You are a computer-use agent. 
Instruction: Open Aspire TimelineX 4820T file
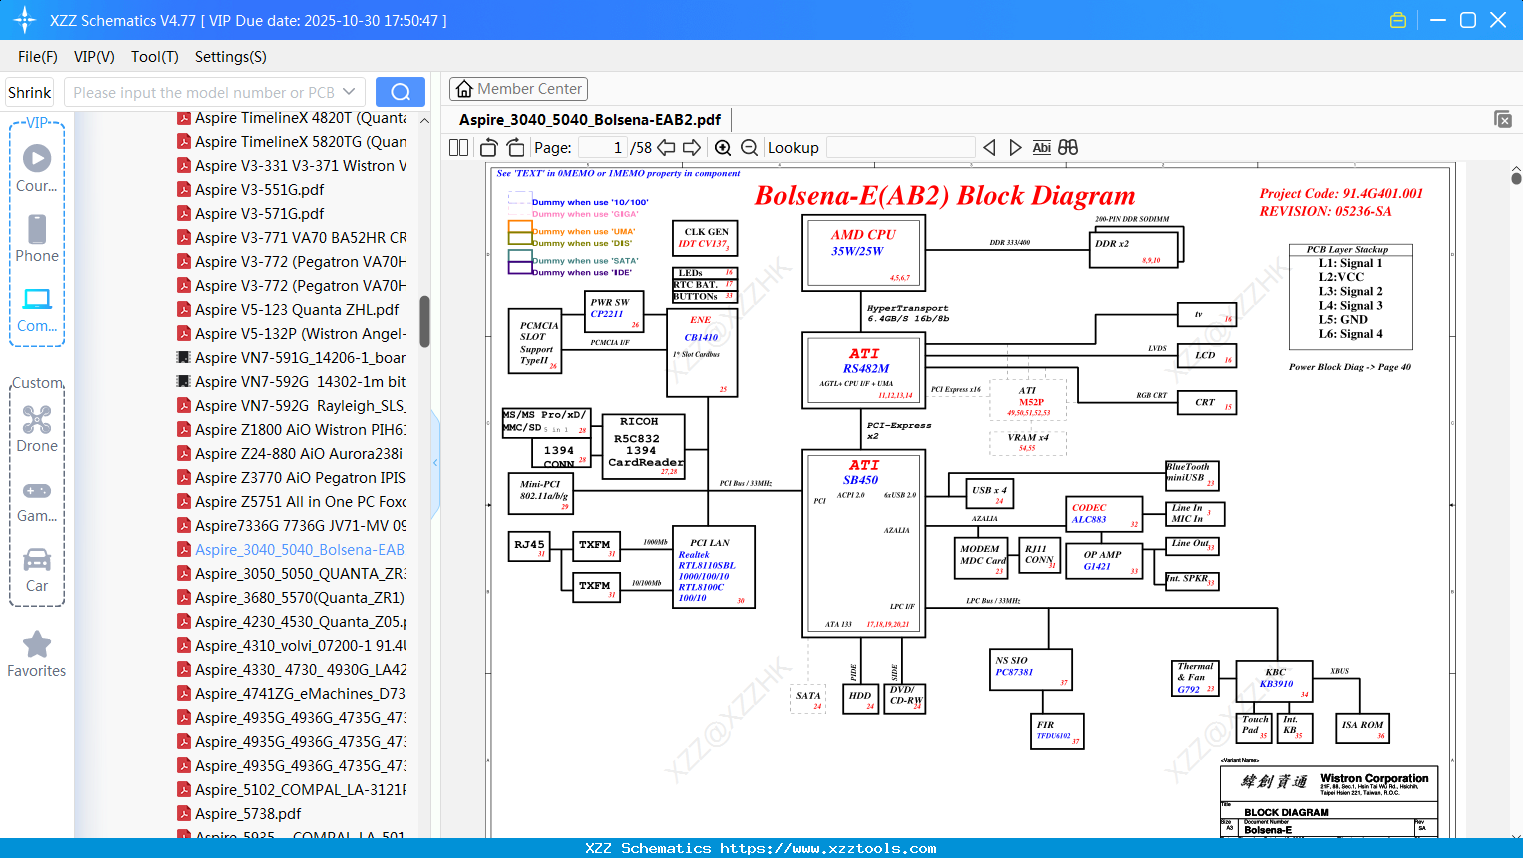(292, 118)
